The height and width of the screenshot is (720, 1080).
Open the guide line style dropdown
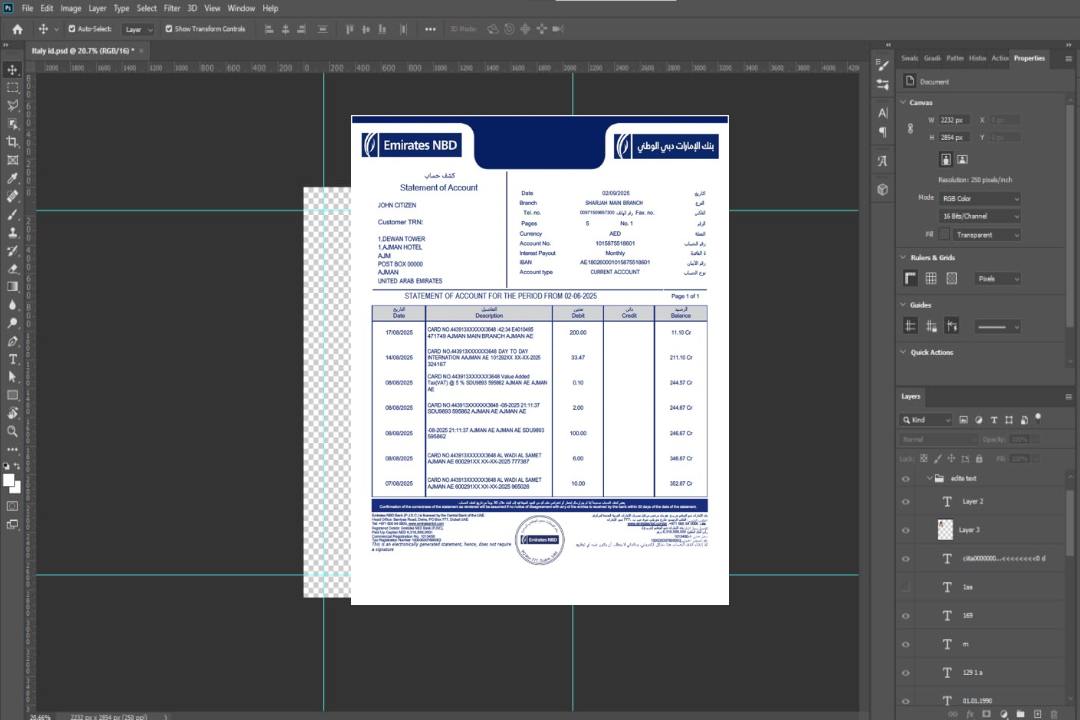(997, 327)
